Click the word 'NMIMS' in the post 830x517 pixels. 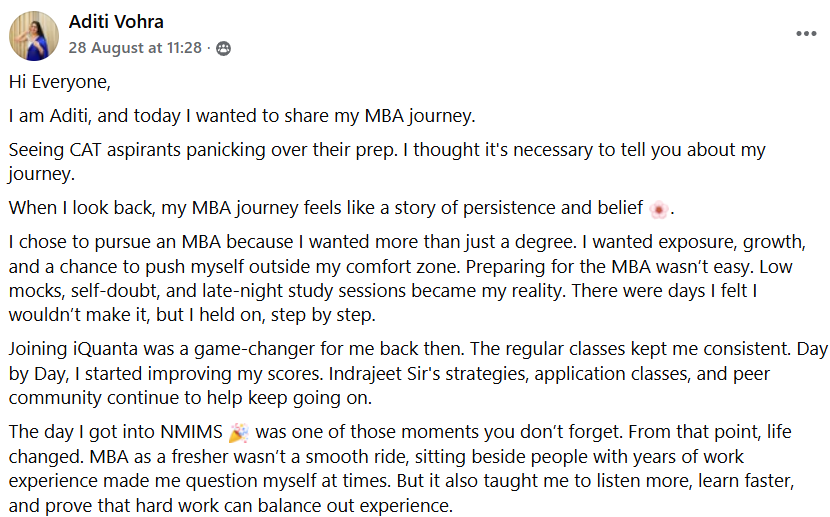[191, 432]
